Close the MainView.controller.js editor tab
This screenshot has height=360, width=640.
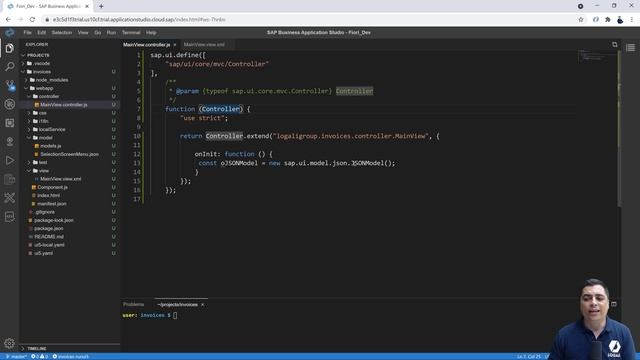coord(175,45)
